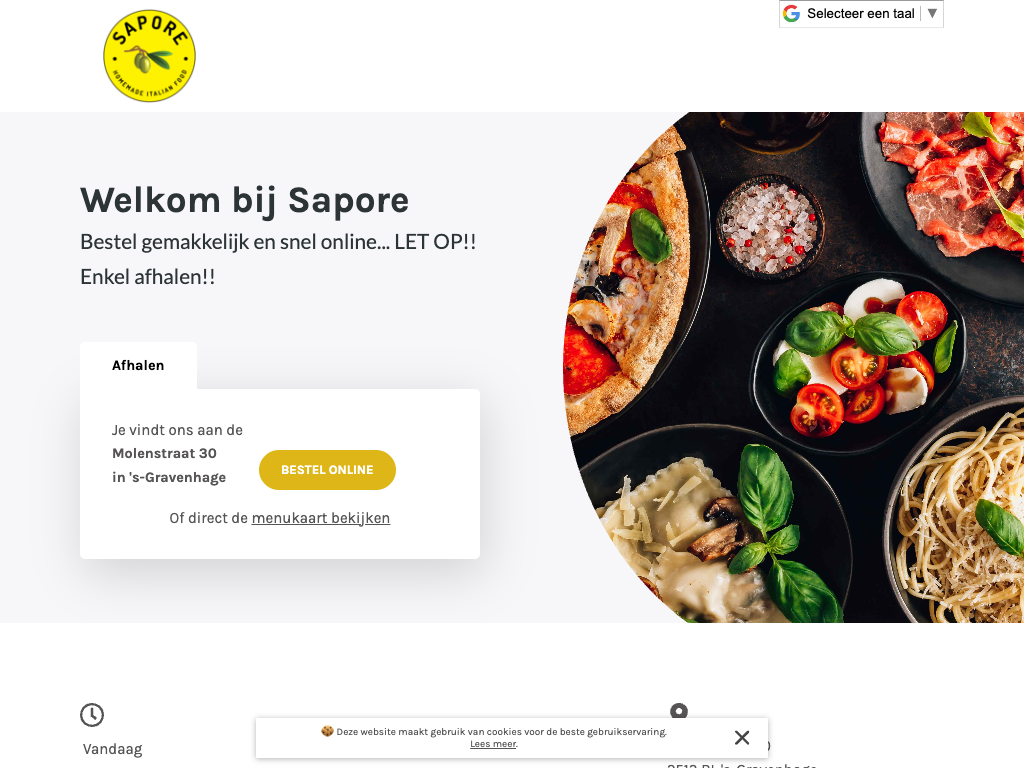Click the Je vindt ons aan de text
The width and height of the screenshot is (1024, 768).
pos(177,430)
